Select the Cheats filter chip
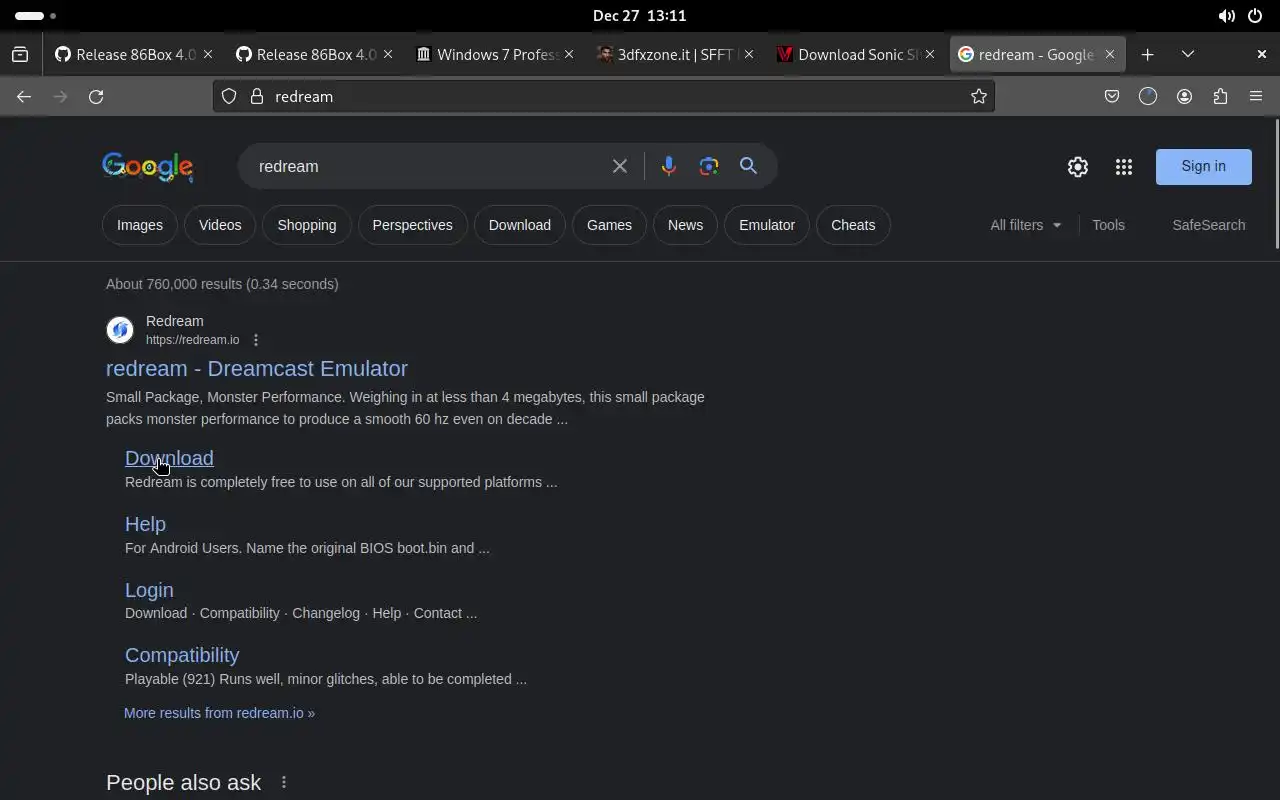Screen dimensions: 1280x800 [x=853, y=225]
